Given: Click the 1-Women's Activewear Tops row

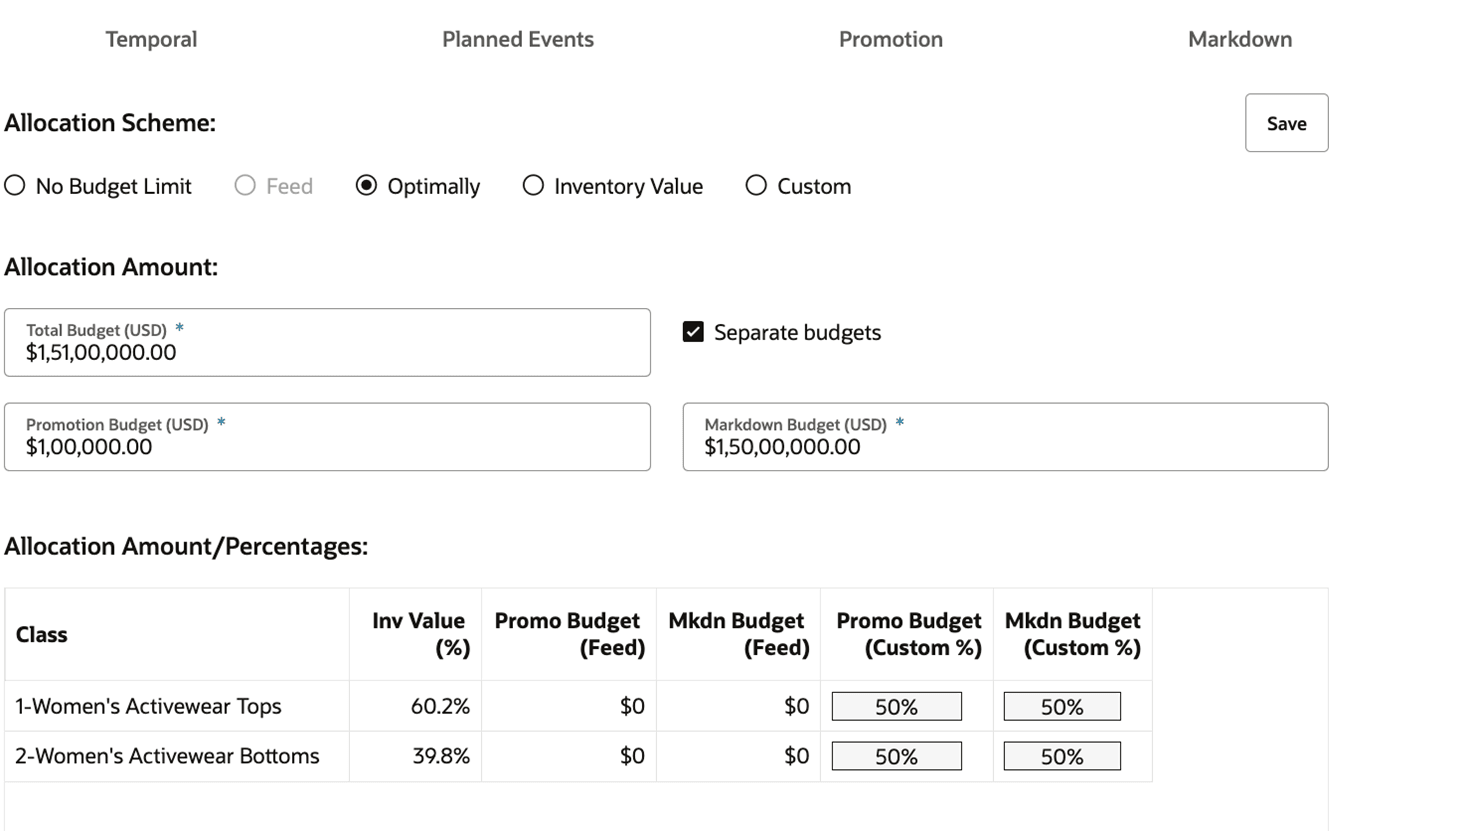Looking at the screenshot, I should [x=148, y=705].
